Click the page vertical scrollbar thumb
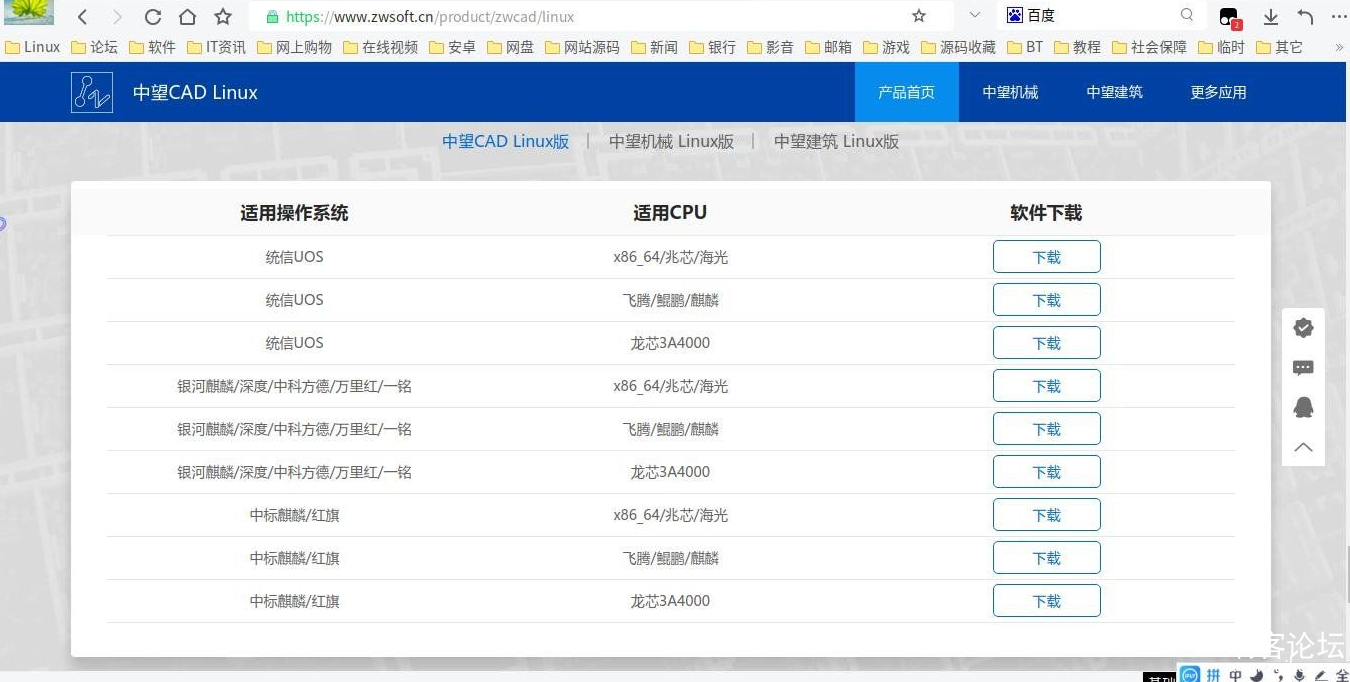Image resolution: width=1350 pixels, height=682 pixels. point(1346,572)
